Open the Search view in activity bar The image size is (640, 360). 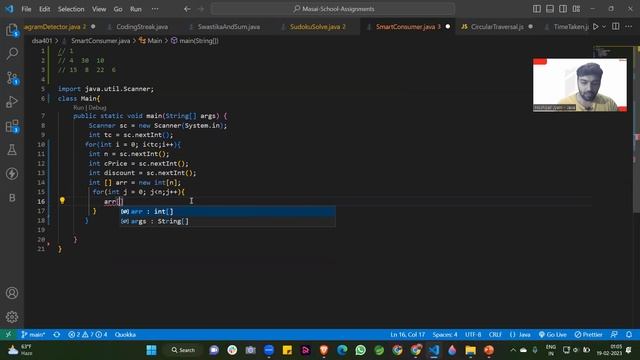tap(12, 53)
